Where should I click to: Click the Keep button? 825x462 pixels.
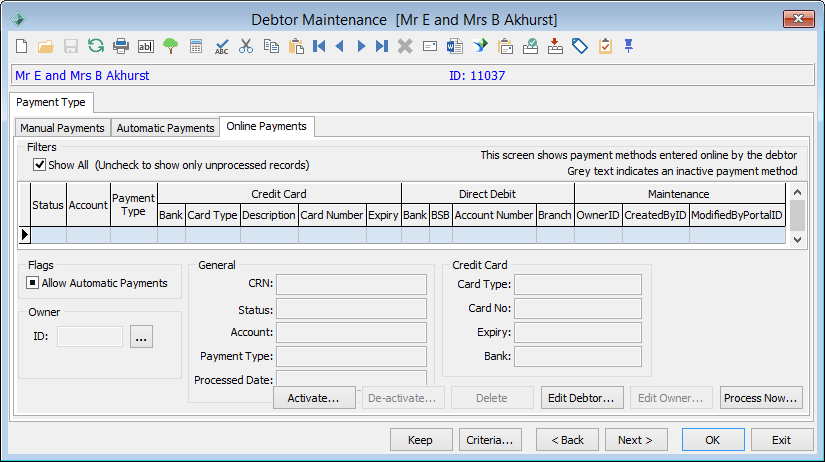(x=421, y=440)
